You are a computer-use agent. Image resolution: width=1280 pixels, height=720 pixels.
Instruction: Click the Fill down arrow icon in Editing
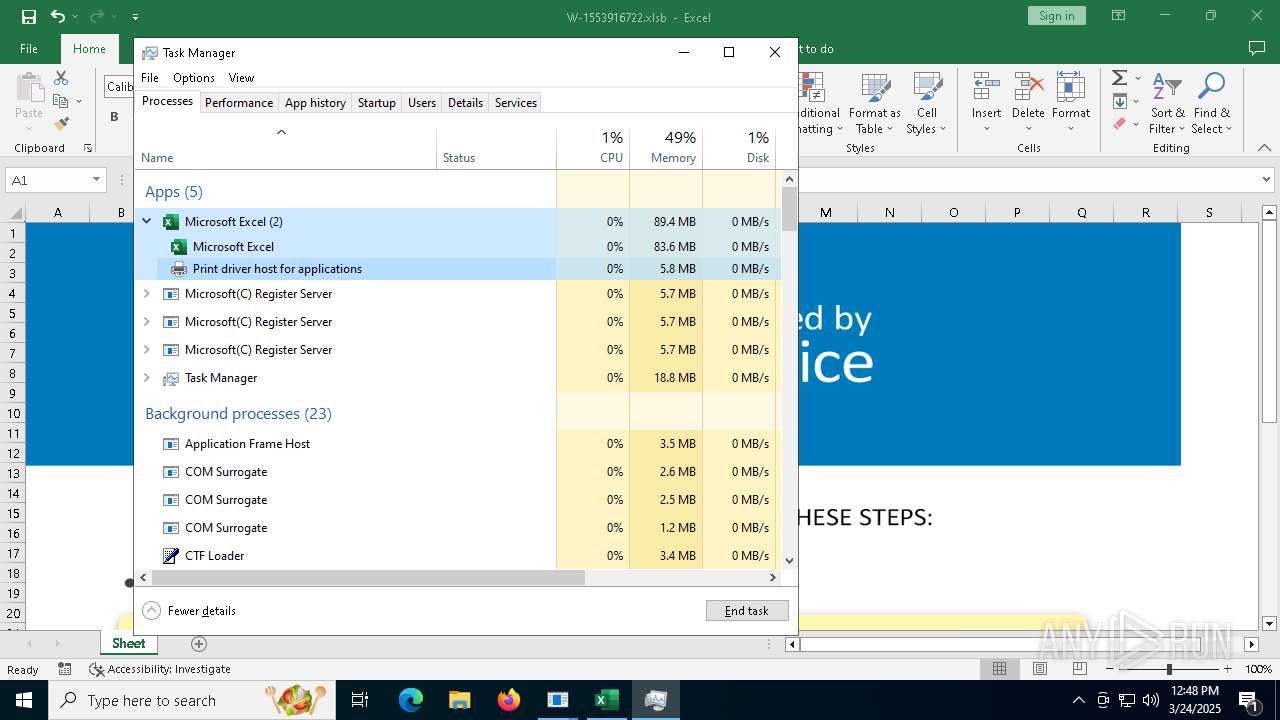tap(1119, 101)
